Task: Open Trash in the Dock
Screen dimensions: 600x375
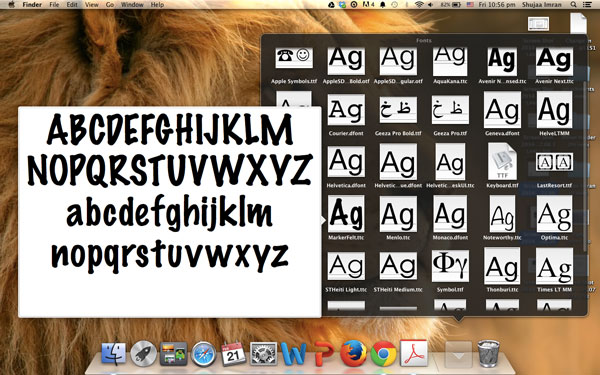Action: click(489, 354)
